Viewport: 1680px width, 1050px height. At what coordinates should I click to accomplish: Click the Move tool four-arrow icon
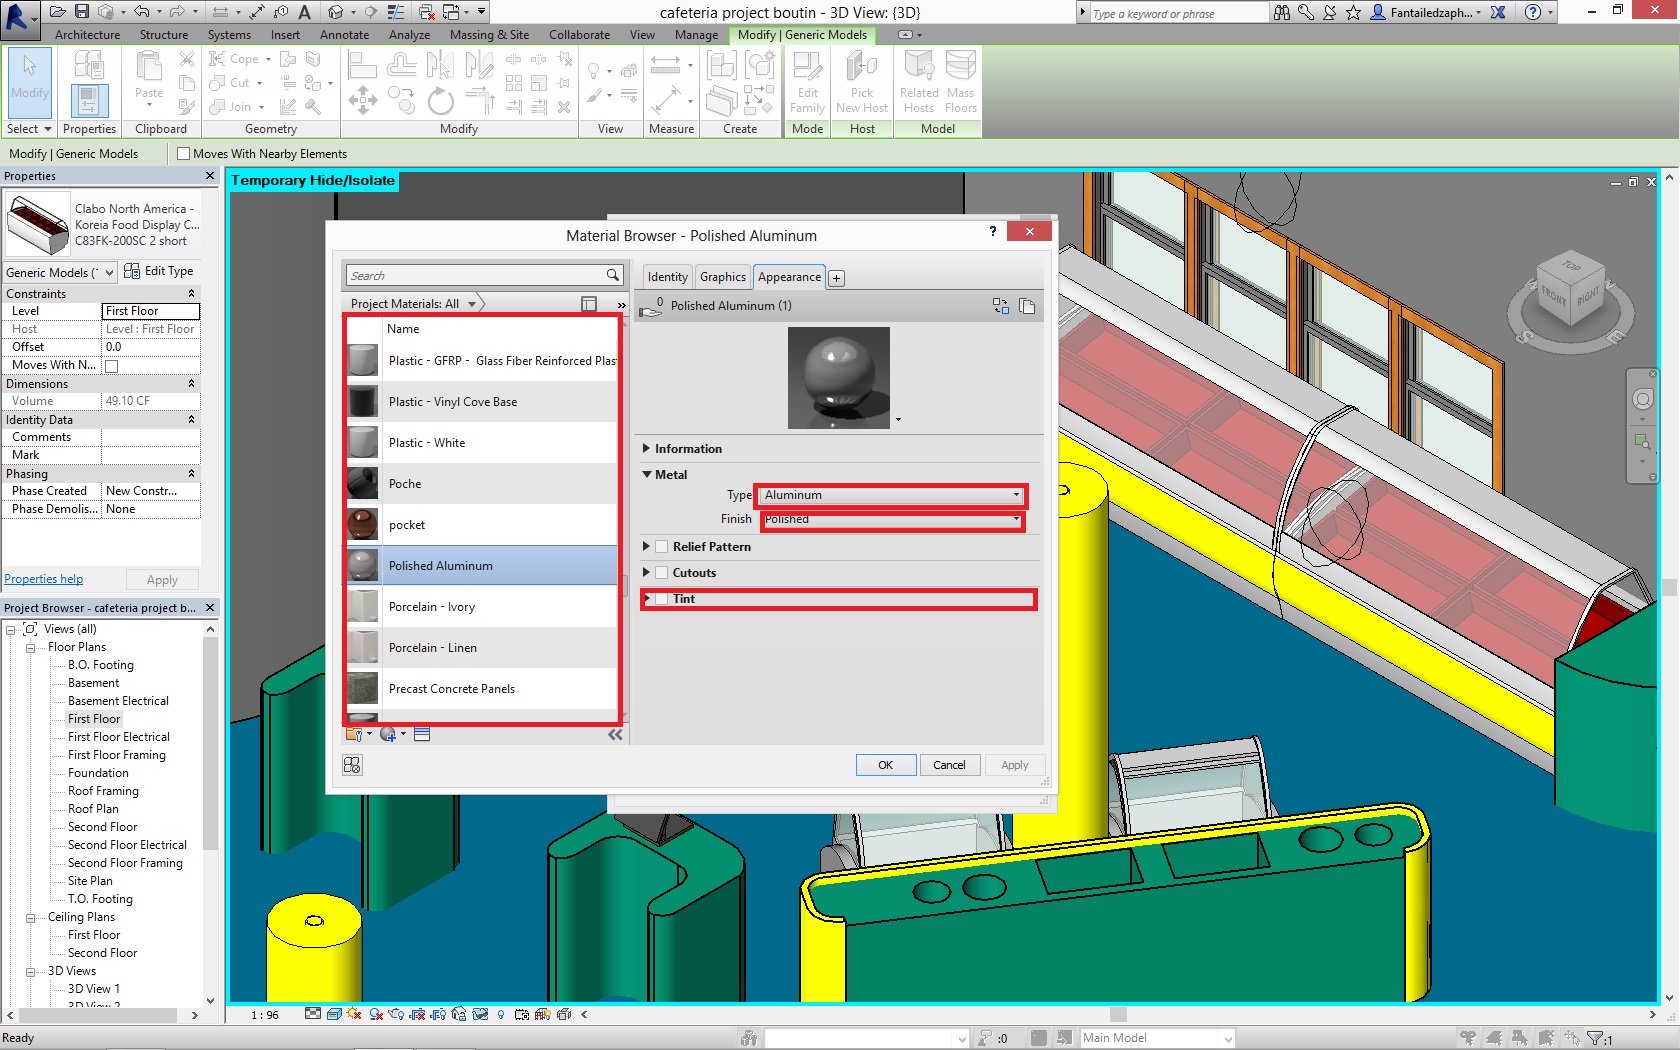click(362, 100)
